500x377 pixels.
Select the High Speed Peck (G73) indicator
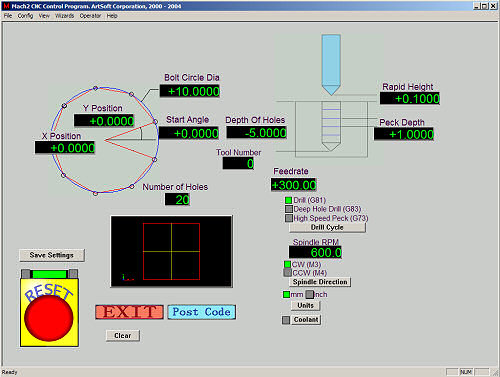point(289,218)
